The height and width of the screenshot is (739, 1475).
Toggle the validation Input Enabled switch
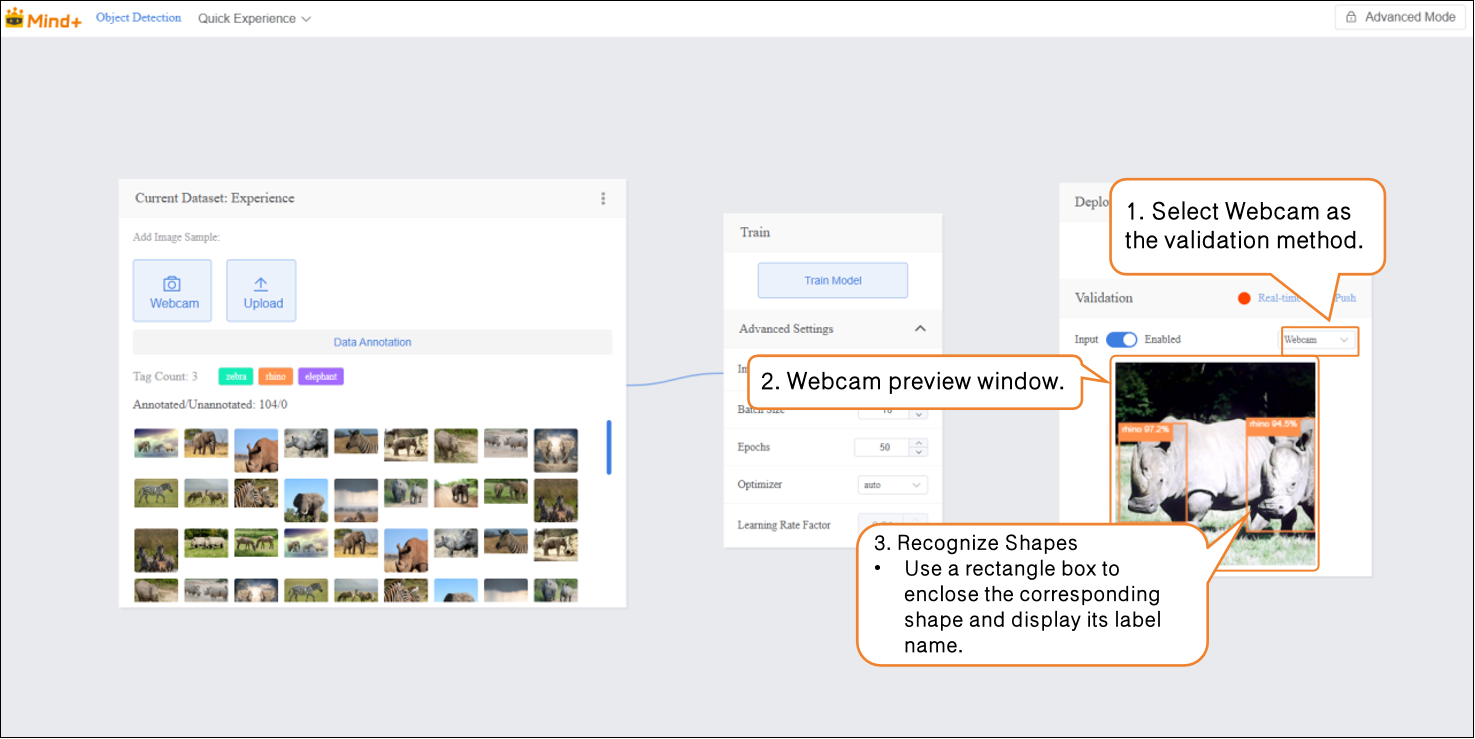tap(1121, 340)
